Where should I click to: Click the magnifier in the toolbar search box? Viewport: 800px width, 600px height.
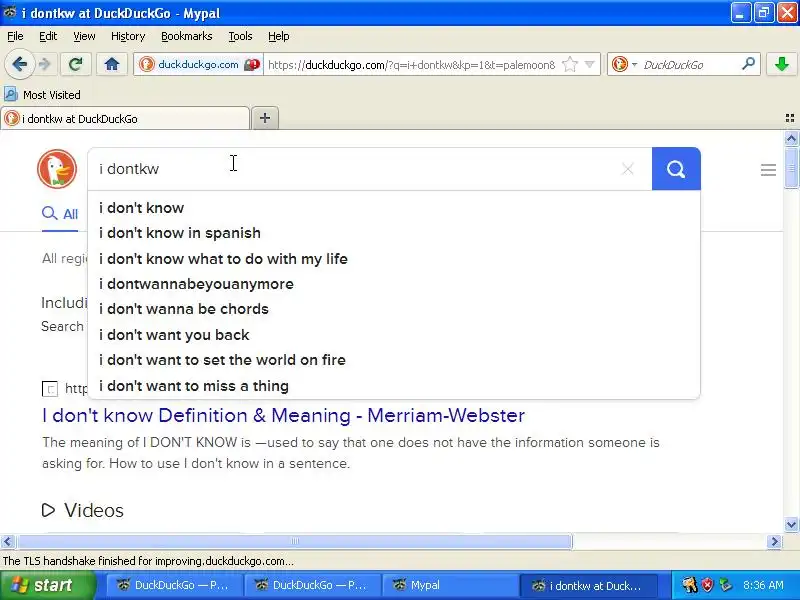(x=748, y=64)
